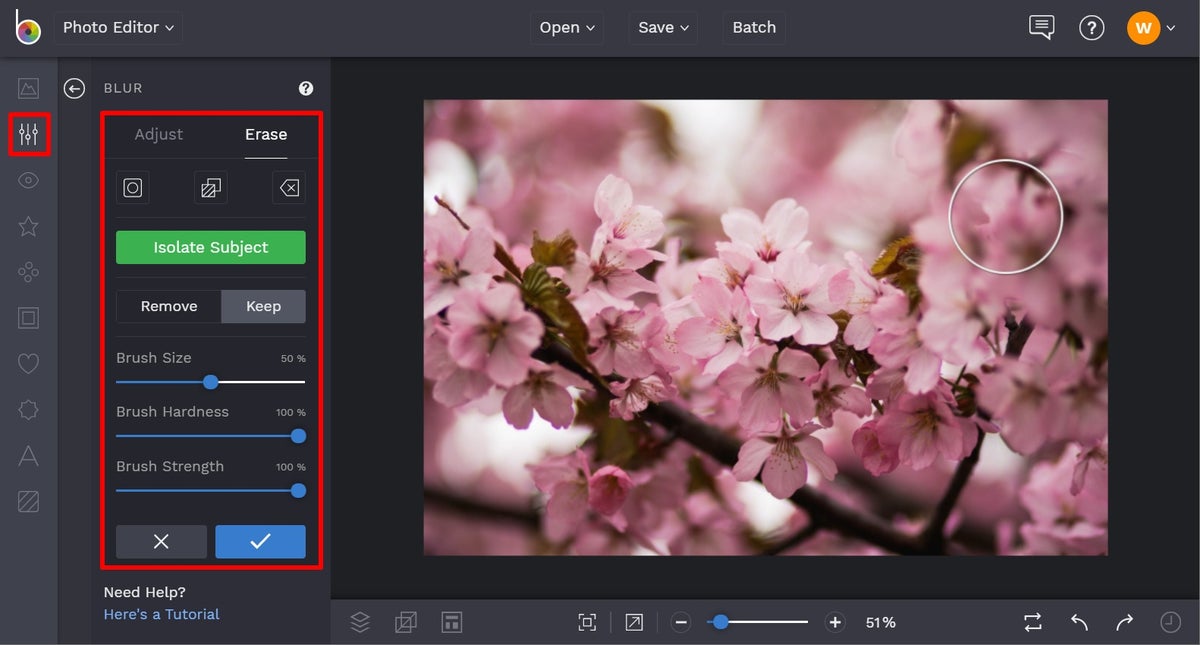Click the Need Help? text

tap(144, 592)
